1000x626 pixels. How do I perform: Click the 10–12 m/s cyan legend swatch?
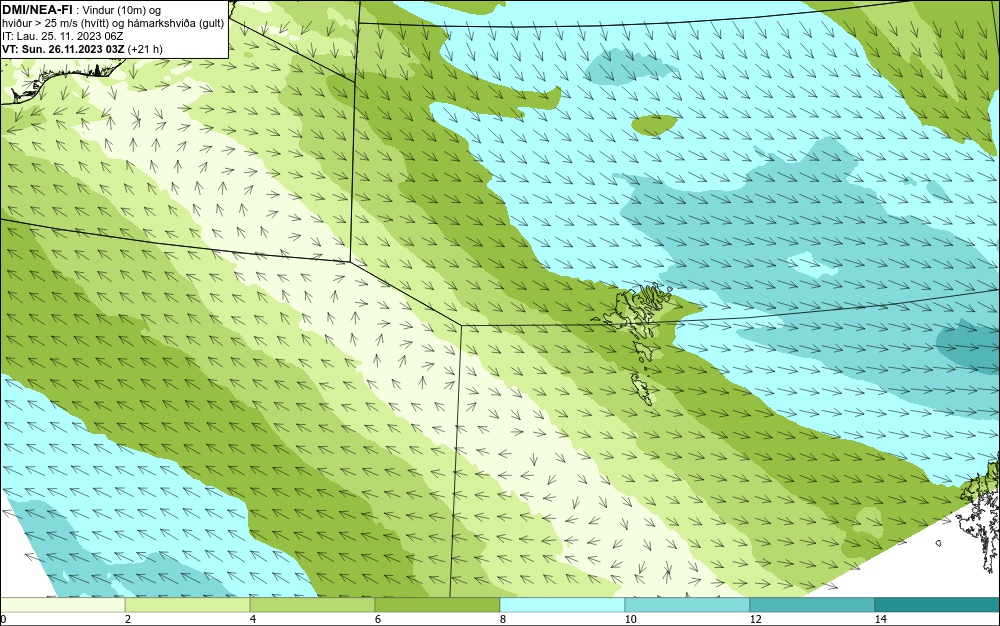(x=687, y=605)
